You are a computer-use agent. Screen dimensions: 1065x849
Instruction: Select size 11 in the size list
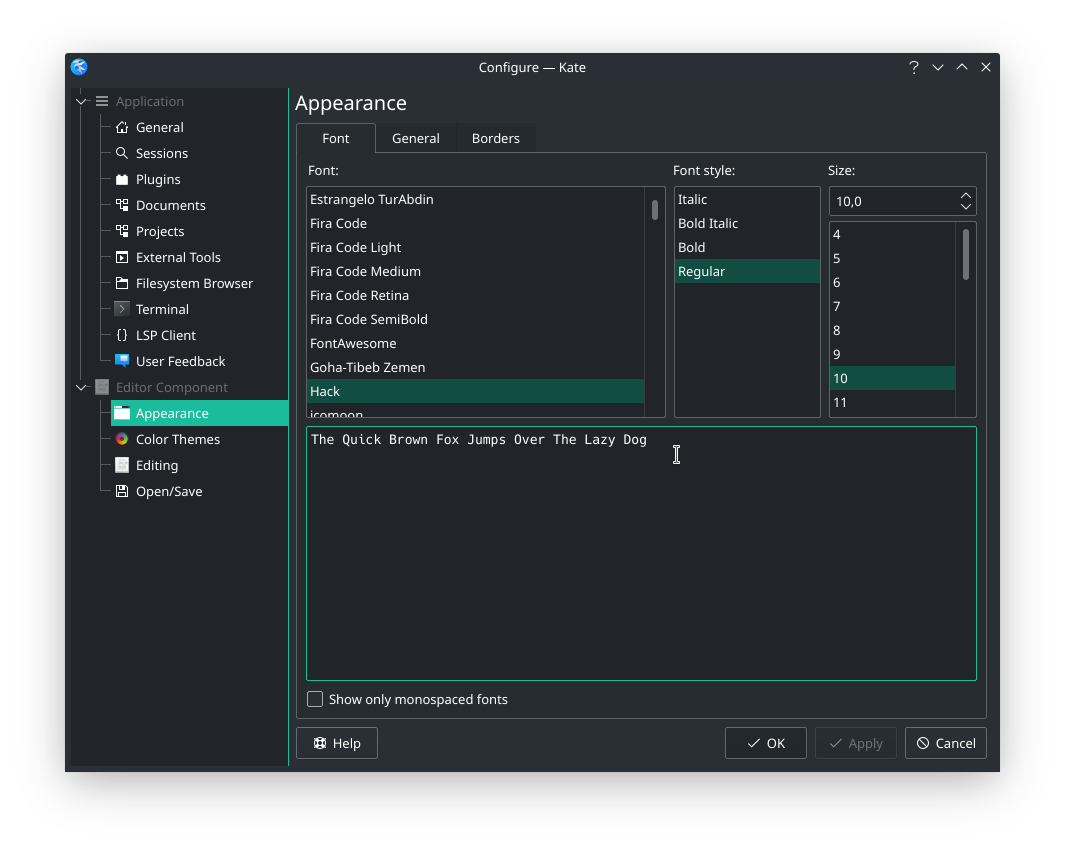tap(892, 402)
